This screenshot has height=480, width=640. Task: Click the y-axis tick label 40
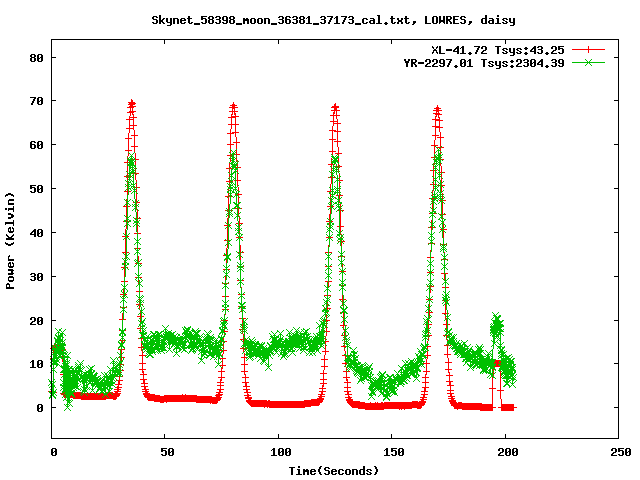tap(36, 233)
